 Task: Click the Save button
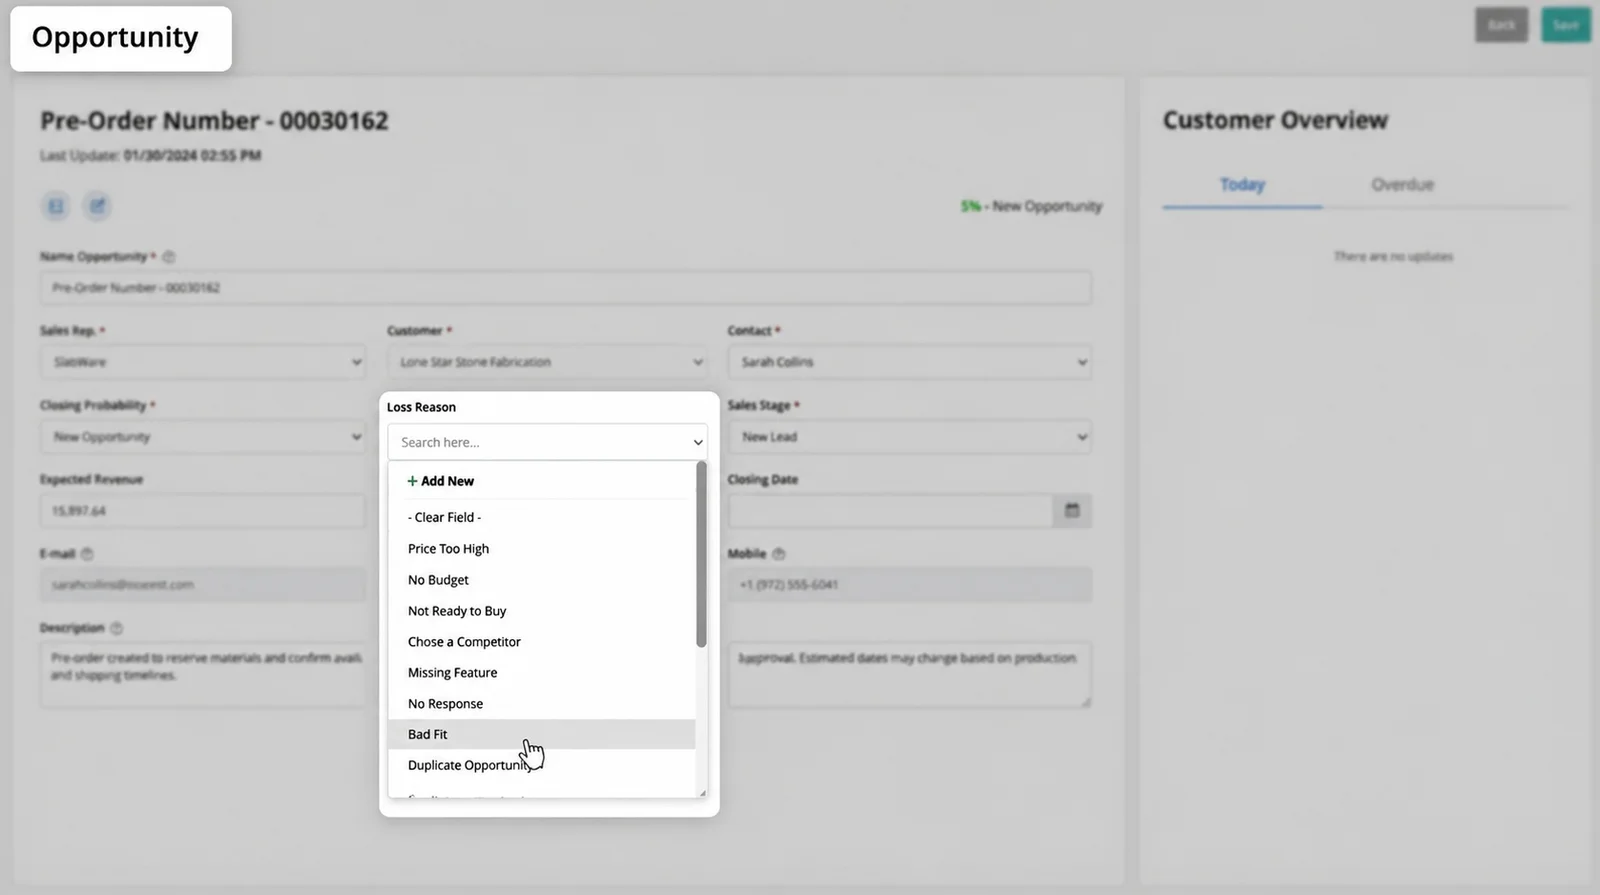tap(1565, 25)
